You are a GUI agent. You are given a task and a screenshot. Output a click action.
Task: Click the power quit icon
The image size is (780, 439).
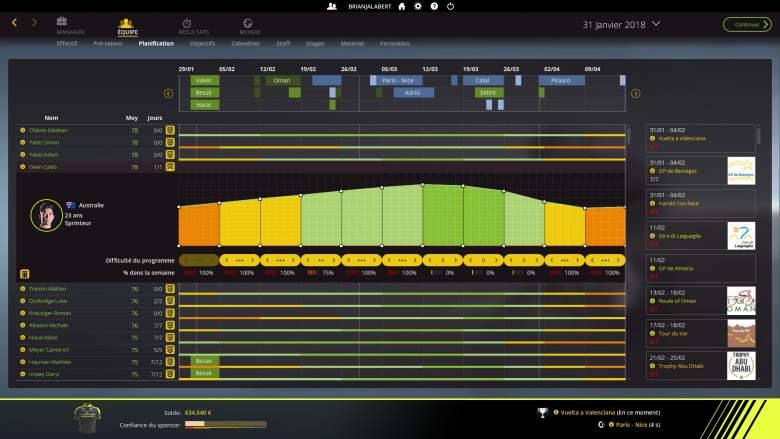click(x=448, y=6)
